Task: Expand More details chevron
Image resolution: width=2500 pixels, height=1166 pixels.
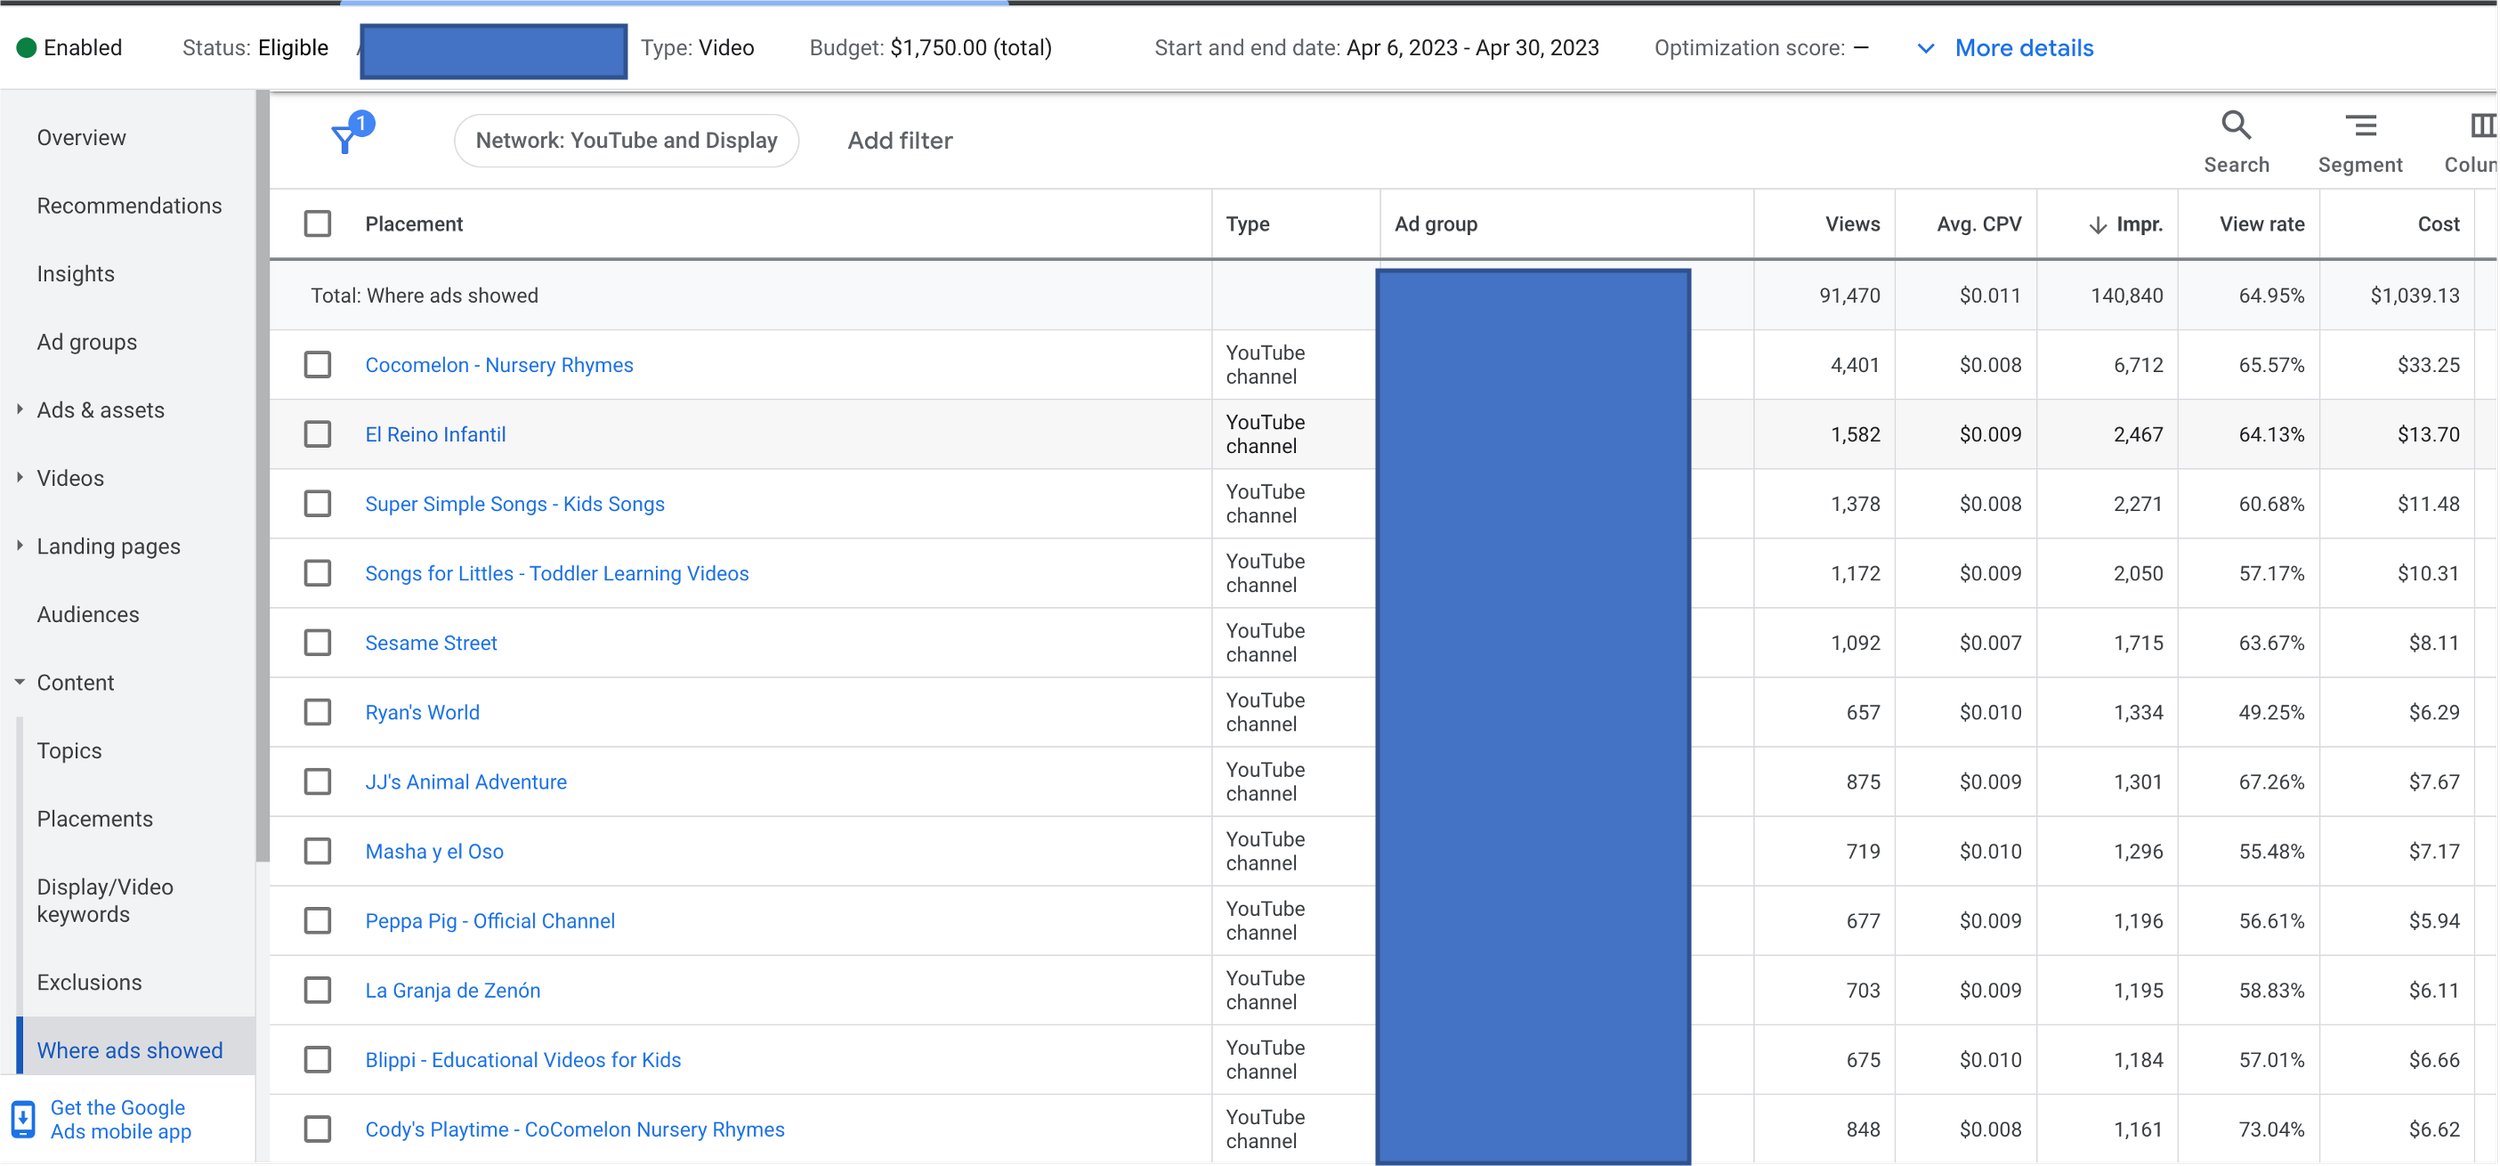Action: click(1925, 48)
